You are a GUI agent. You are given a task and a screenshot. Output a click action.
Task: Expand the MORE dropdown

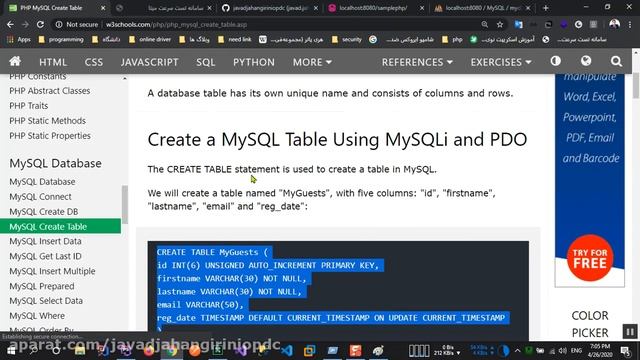(312, 62)
